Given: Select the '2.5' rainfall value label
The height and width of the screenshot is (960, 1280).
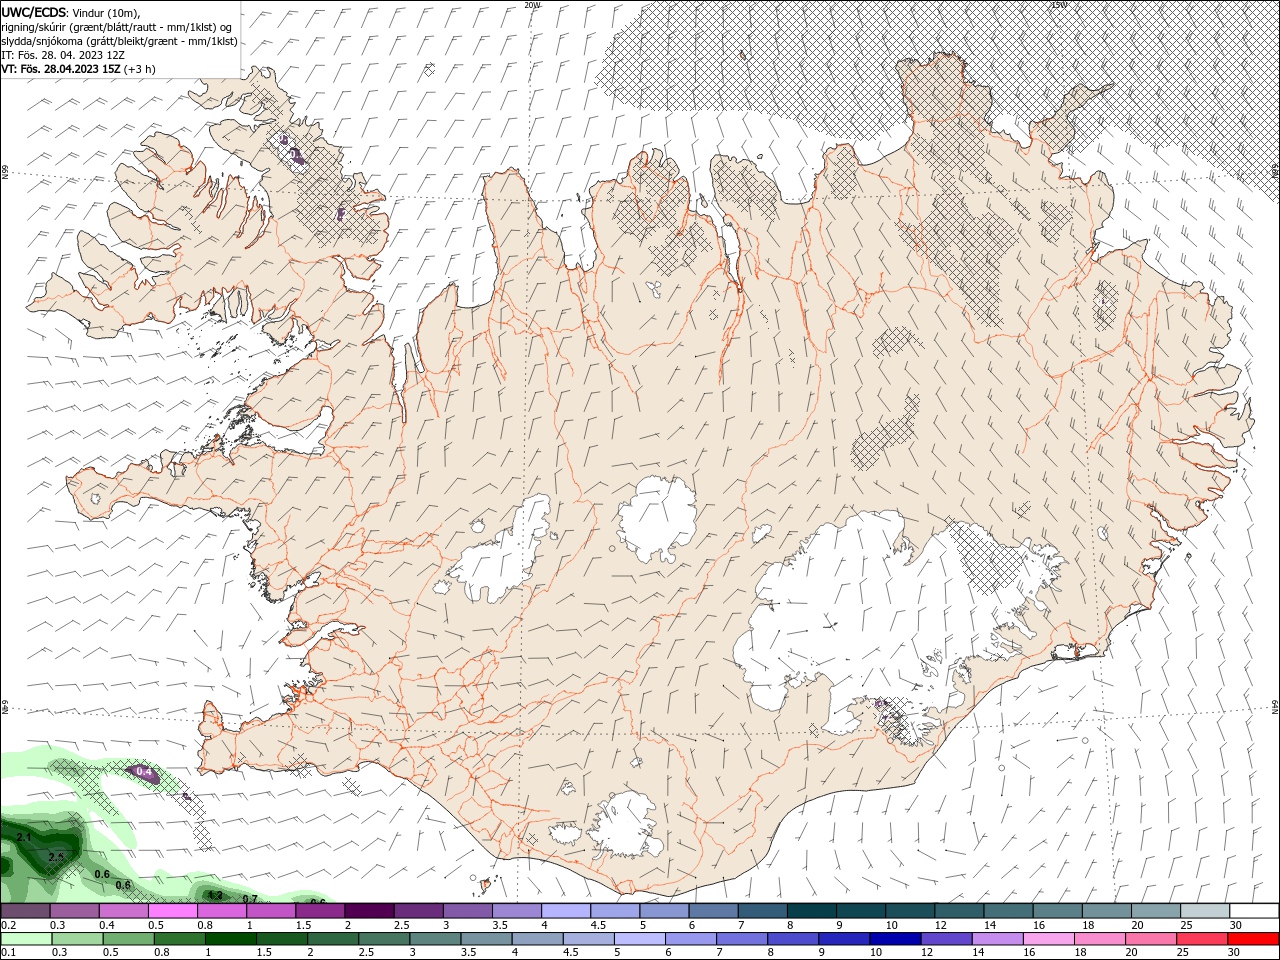Looking at the screenshot, I should pos(56,858).
